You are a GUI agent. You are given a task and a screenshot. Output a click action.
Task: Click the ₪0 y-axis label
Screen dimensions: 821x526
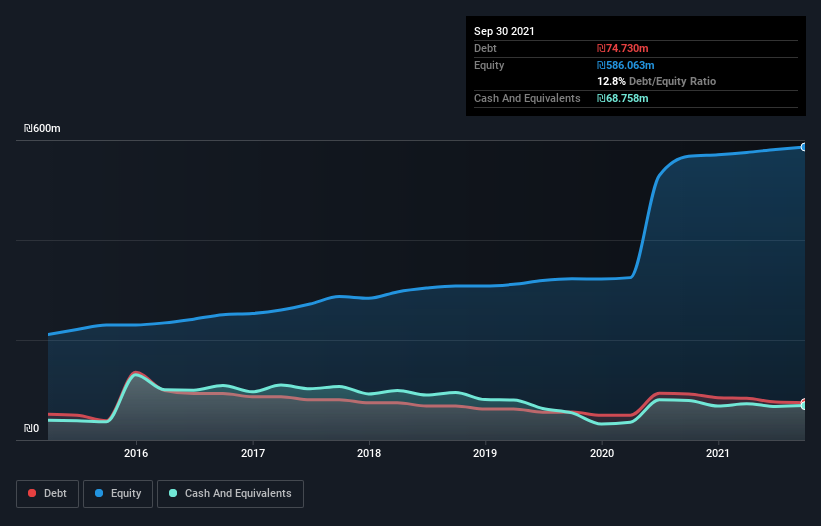31,428
